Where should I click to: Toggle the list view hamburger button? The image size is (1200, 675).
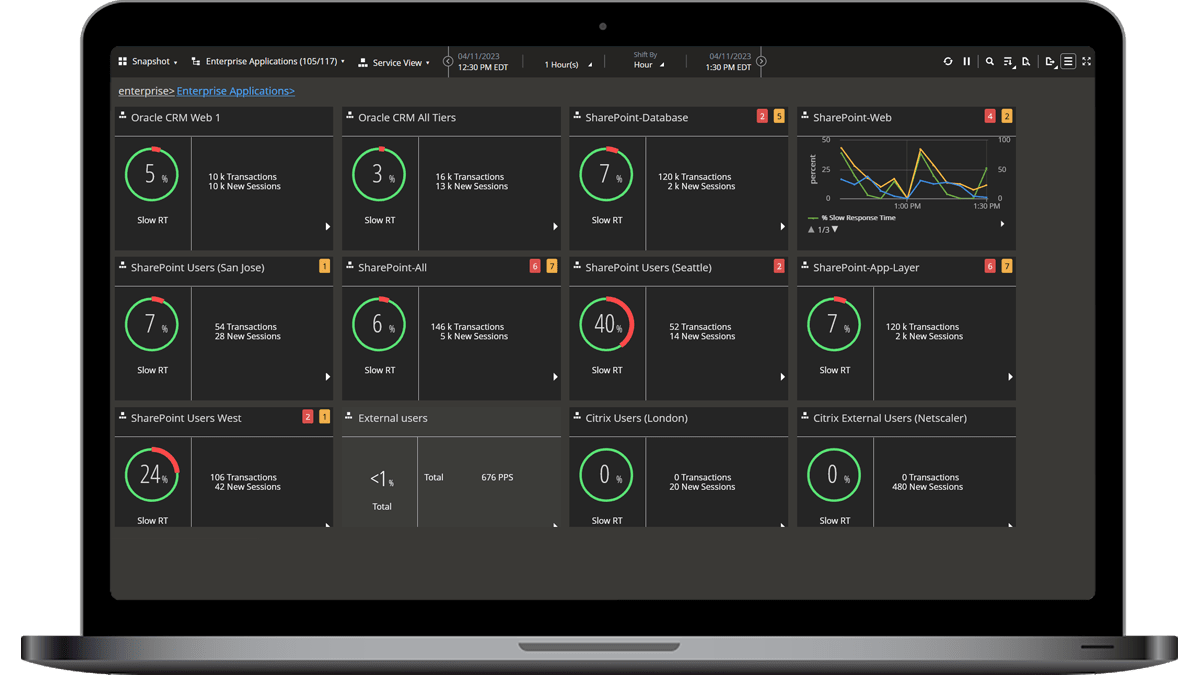point(1068,62)
